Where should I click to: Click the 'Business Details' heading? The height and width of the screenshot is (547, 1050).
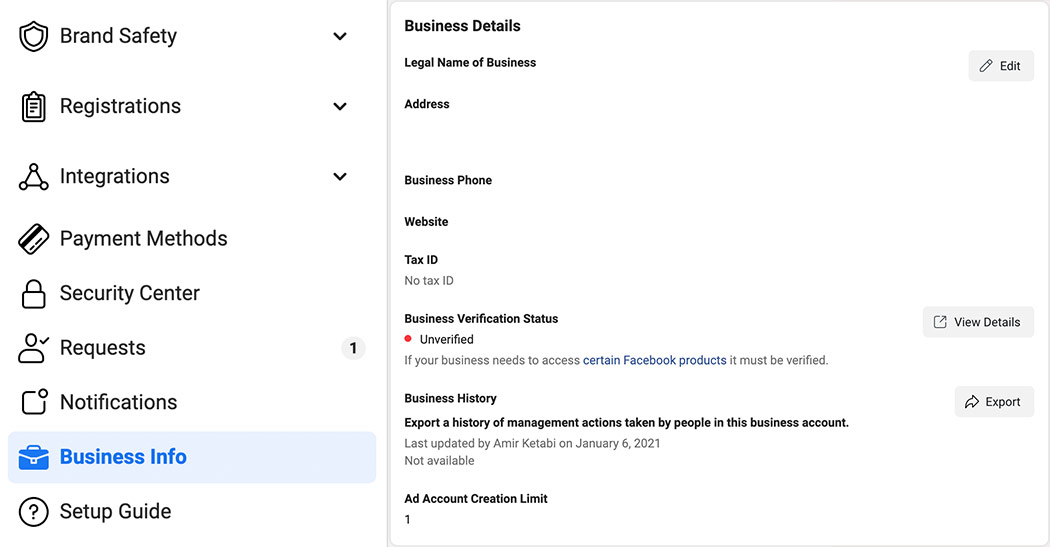tap(462, 26)
